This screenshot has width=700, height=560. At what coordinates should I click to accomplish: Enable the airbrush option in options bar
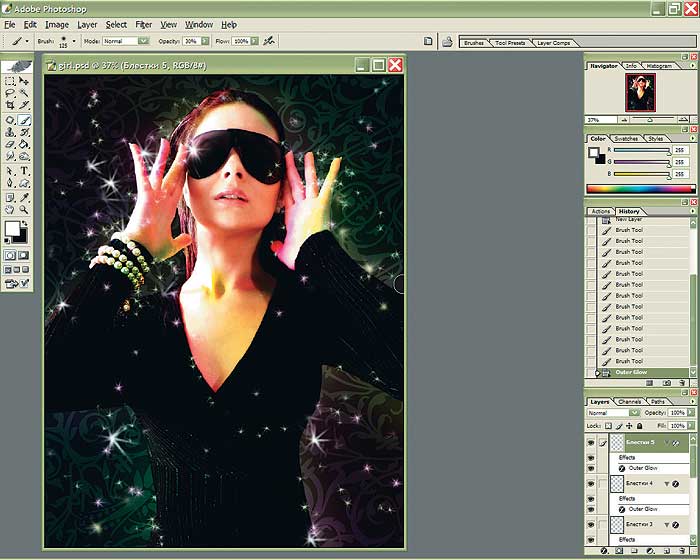click(x=268, y=41)
